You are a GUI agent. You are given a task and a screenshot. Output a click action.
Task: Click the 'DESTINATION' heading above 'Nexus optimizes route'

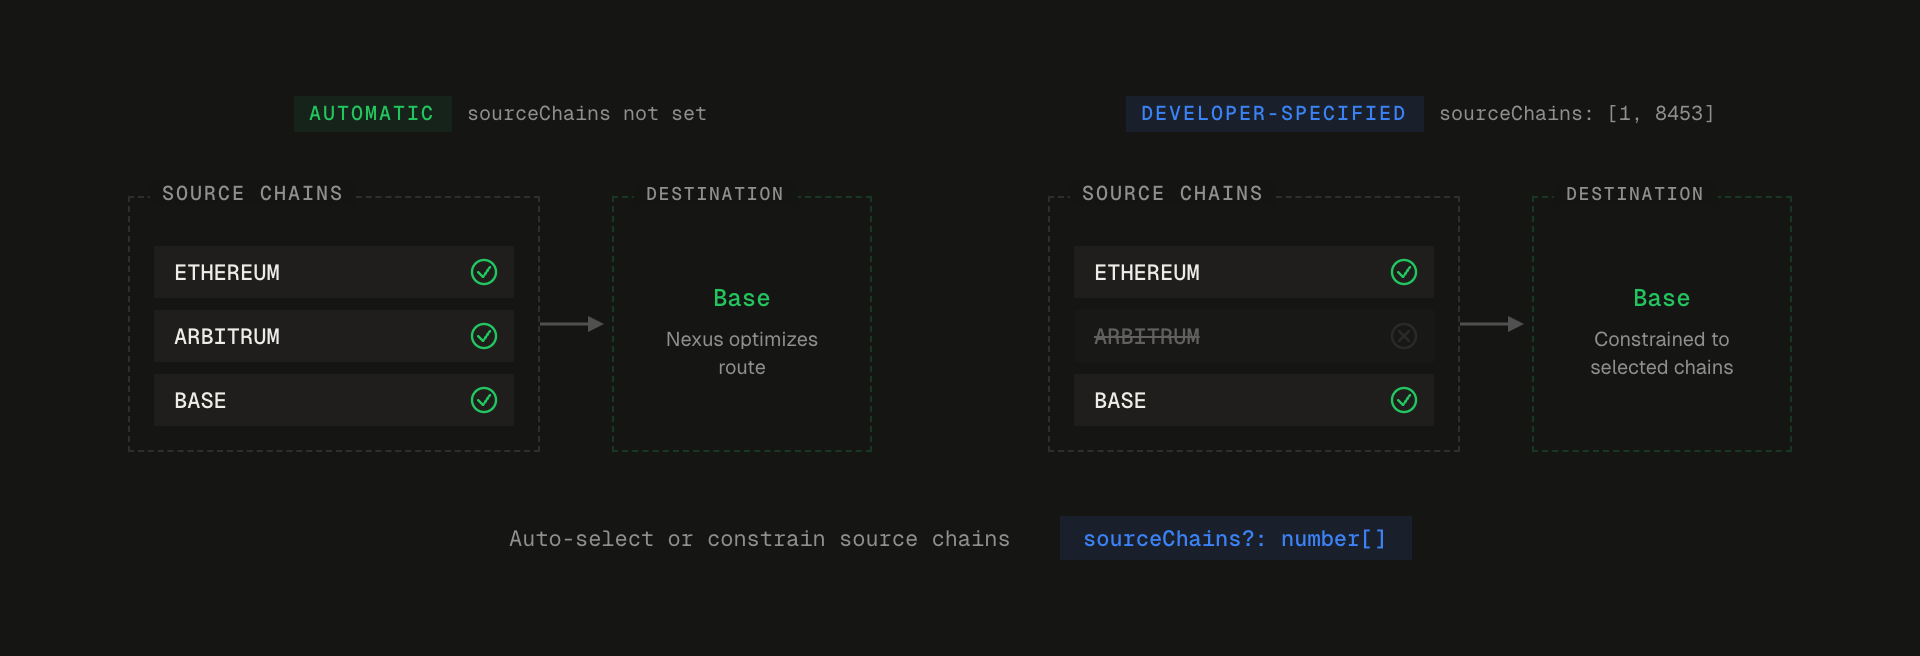(715, 194)
